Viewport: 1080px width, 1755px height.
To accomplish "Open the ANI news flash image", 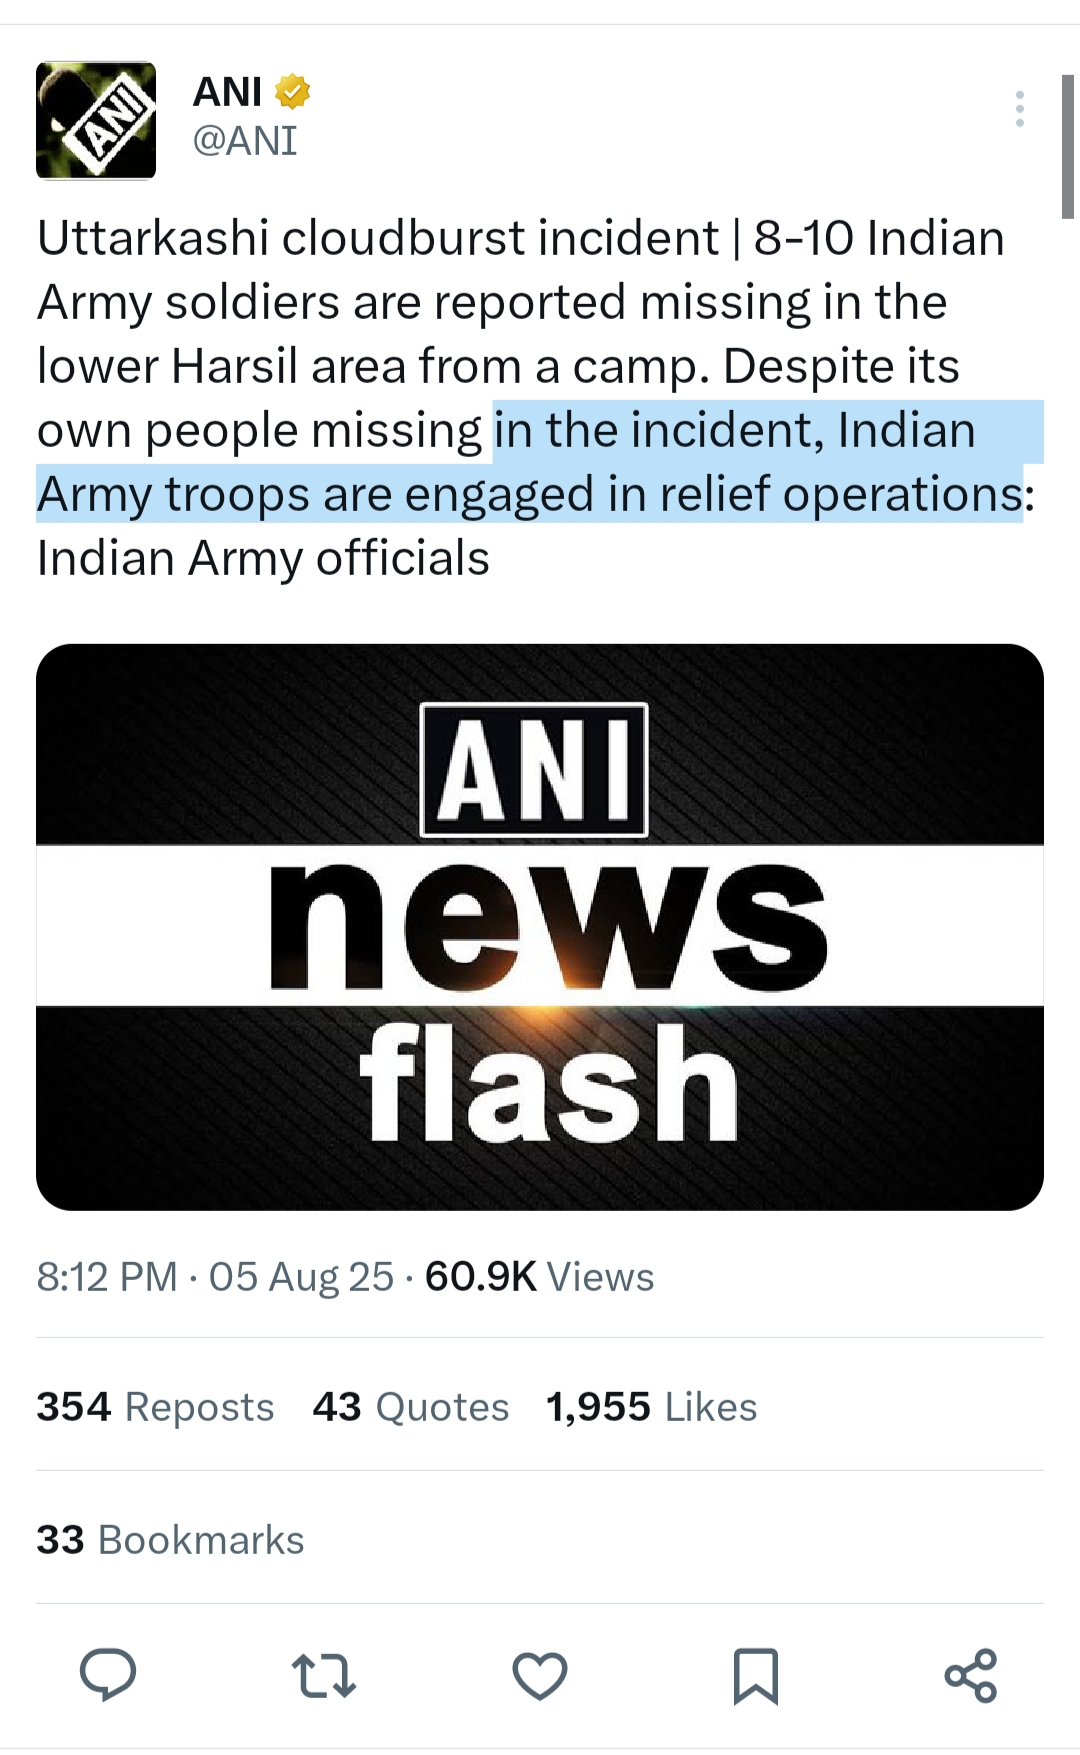I will (x=540, y=927).
